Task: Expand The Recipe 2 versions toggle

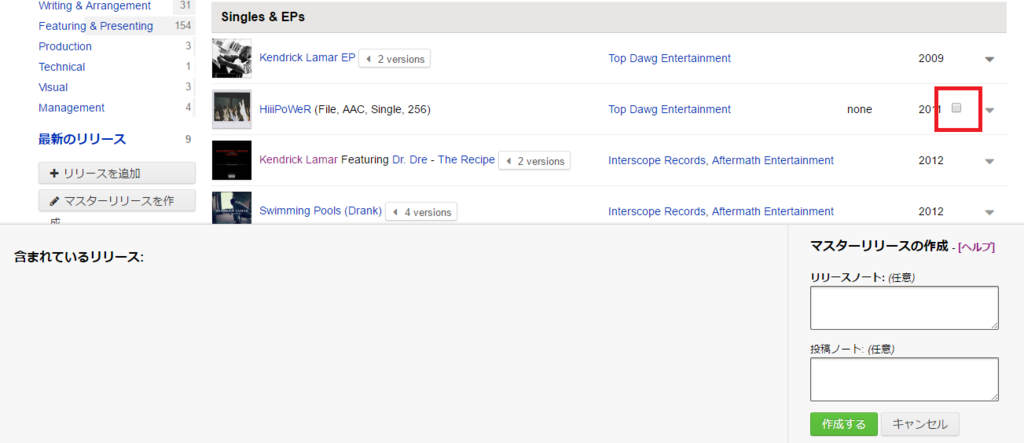Action: [534, 161]
